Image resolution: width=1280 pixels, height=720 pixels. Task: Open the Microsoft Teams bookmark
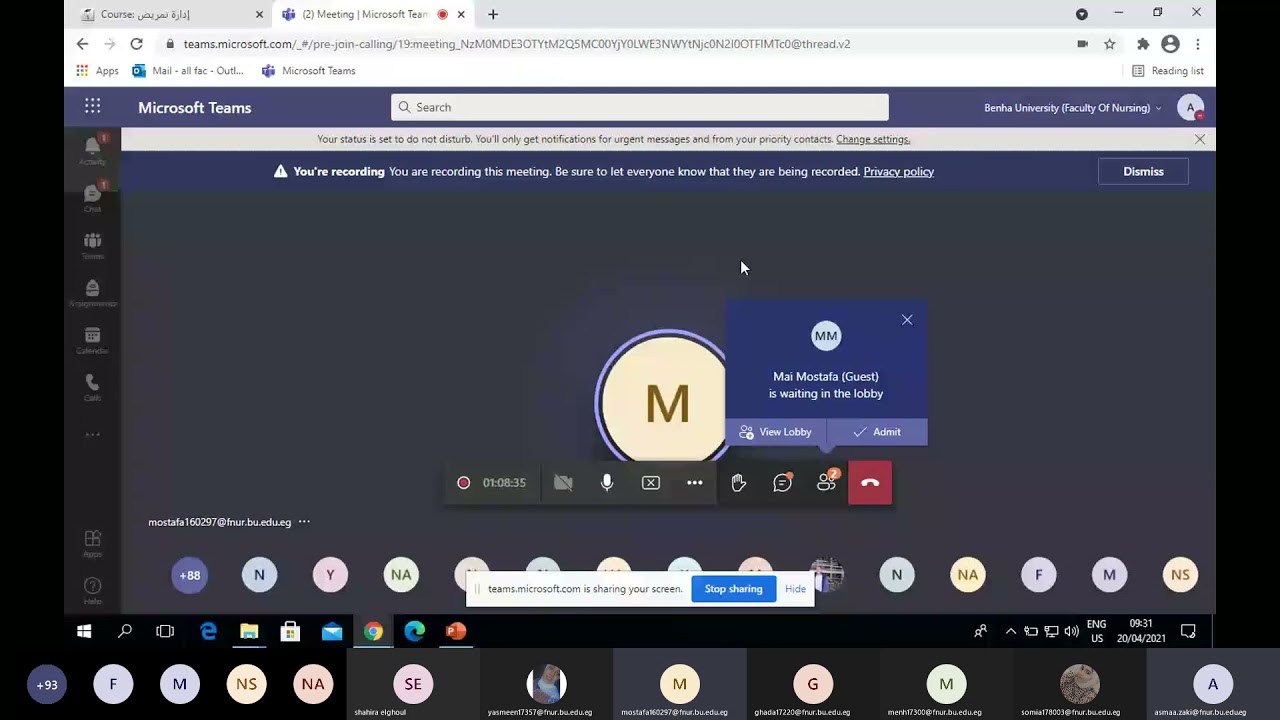point(308,71)
